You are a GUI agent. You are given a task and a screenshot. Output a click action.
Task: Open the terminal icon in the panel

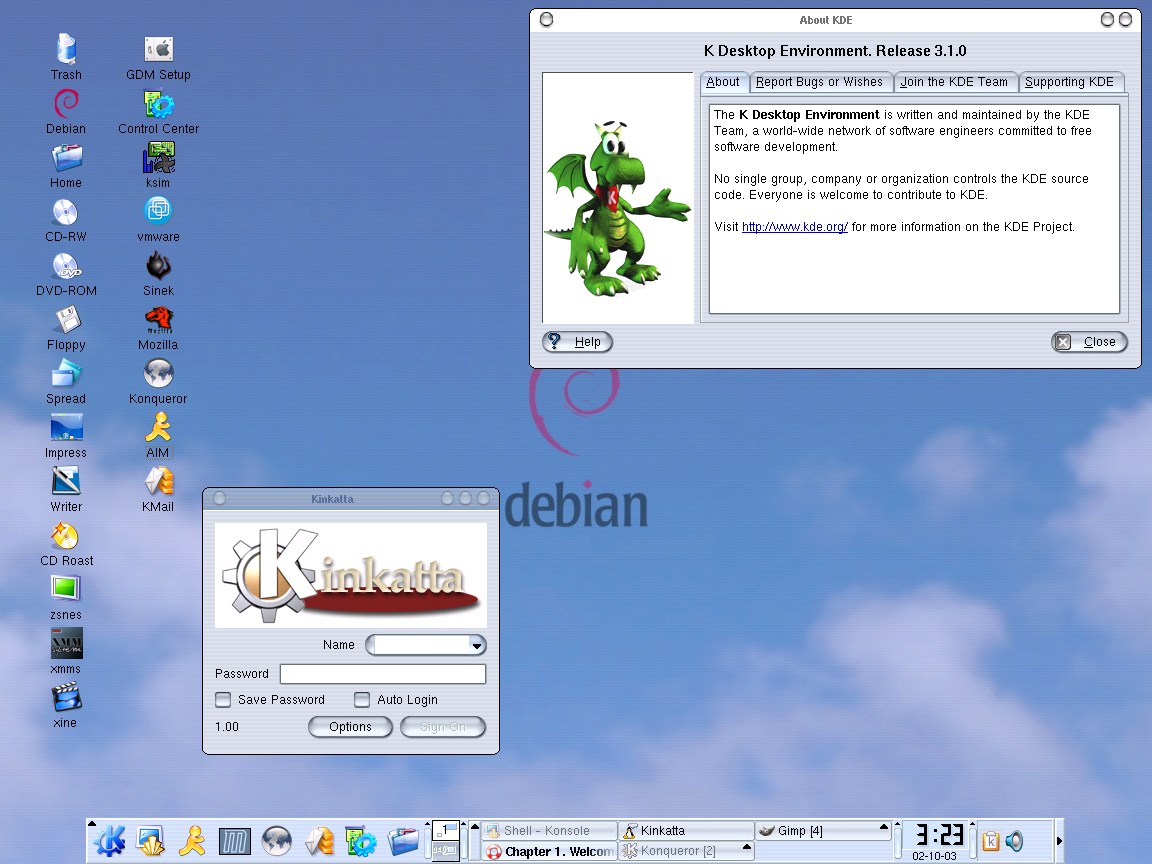[234, 841]
